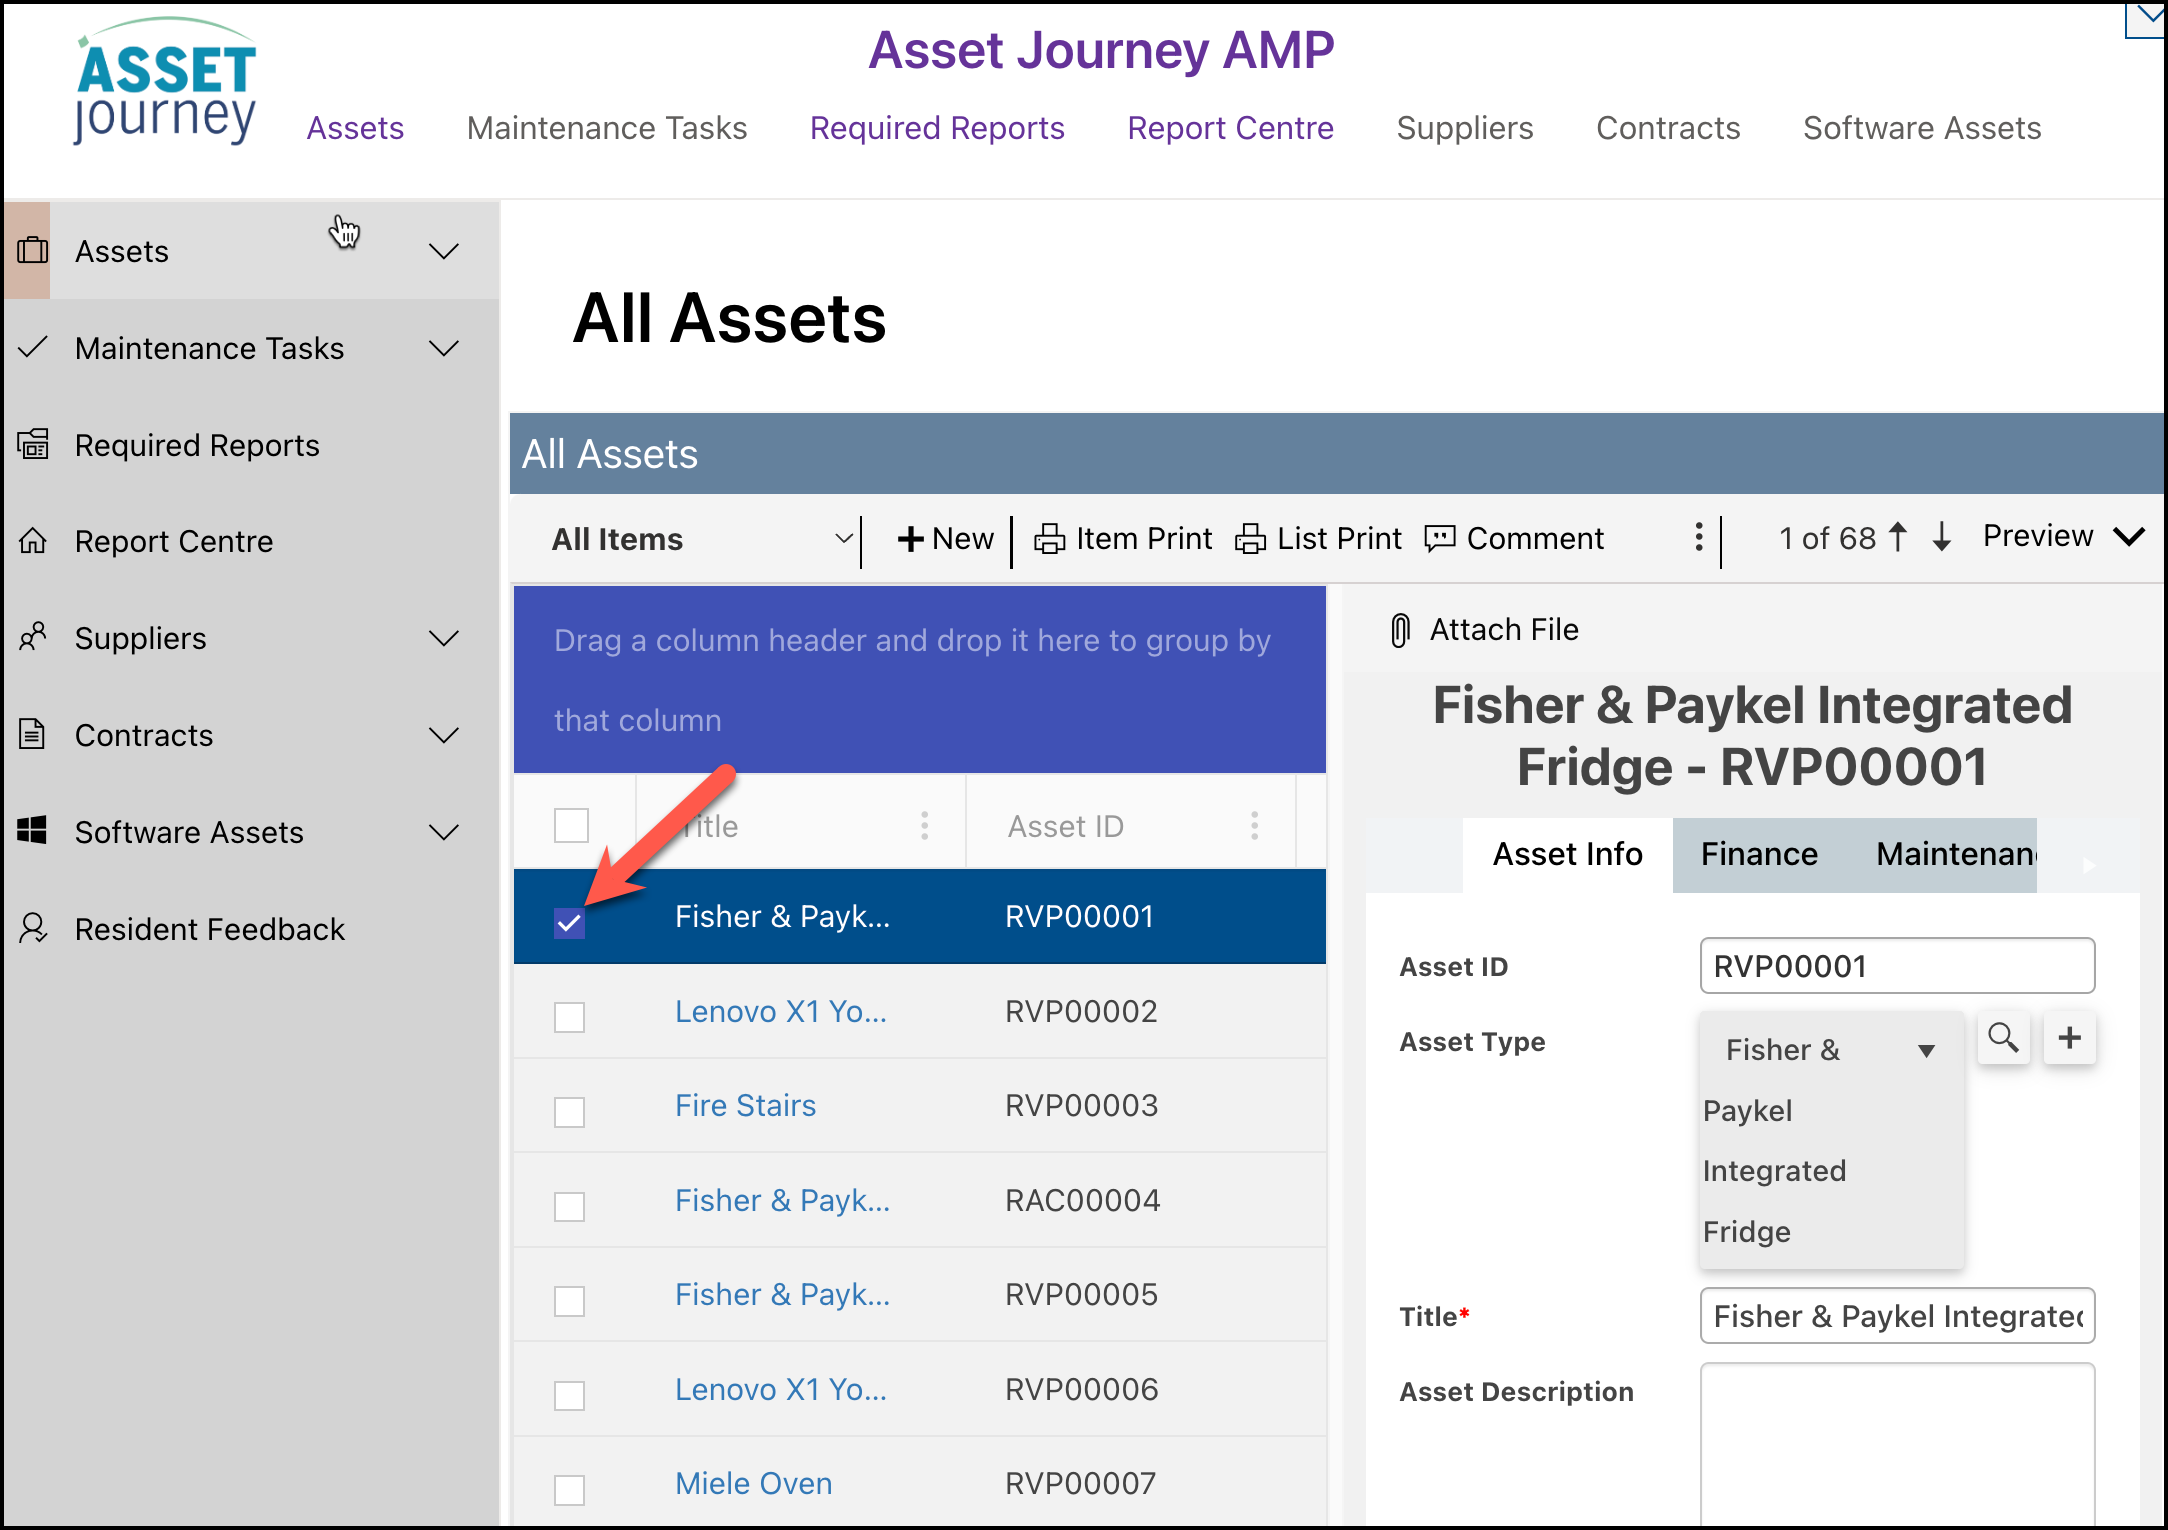Open the Fisher & Payk... RAC00004 link
The height and width of the screenshot is (1530, 2168).
point(782,1200)
